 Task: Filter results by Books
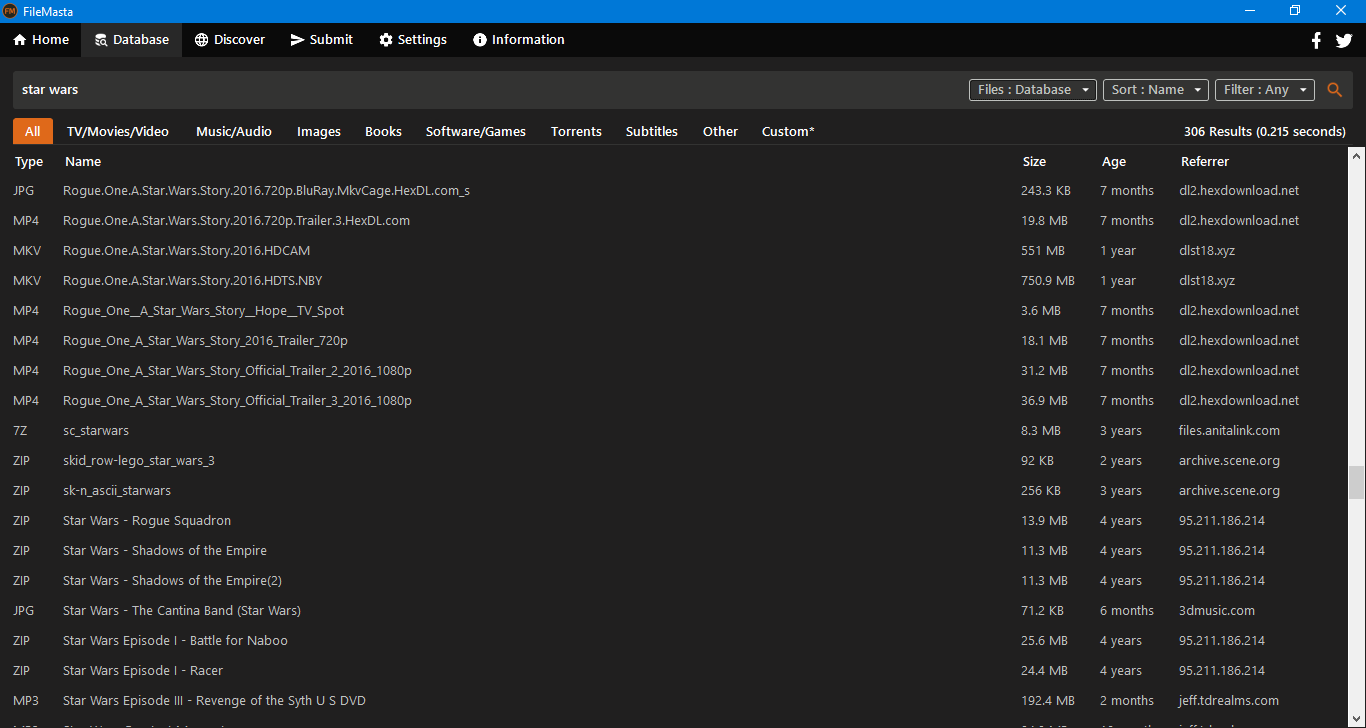(383, 132)
